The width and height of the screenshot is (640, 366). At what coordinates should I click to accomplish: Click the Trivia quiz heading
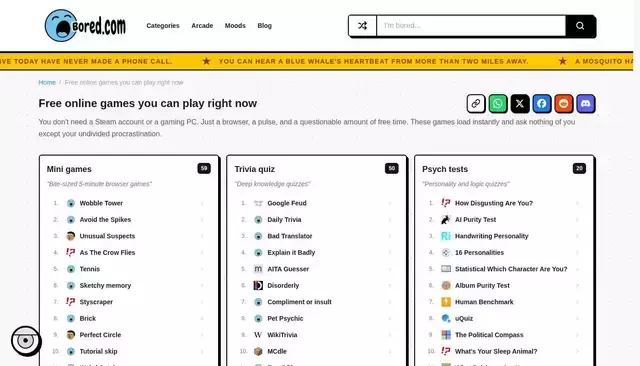tap(255, 169)
